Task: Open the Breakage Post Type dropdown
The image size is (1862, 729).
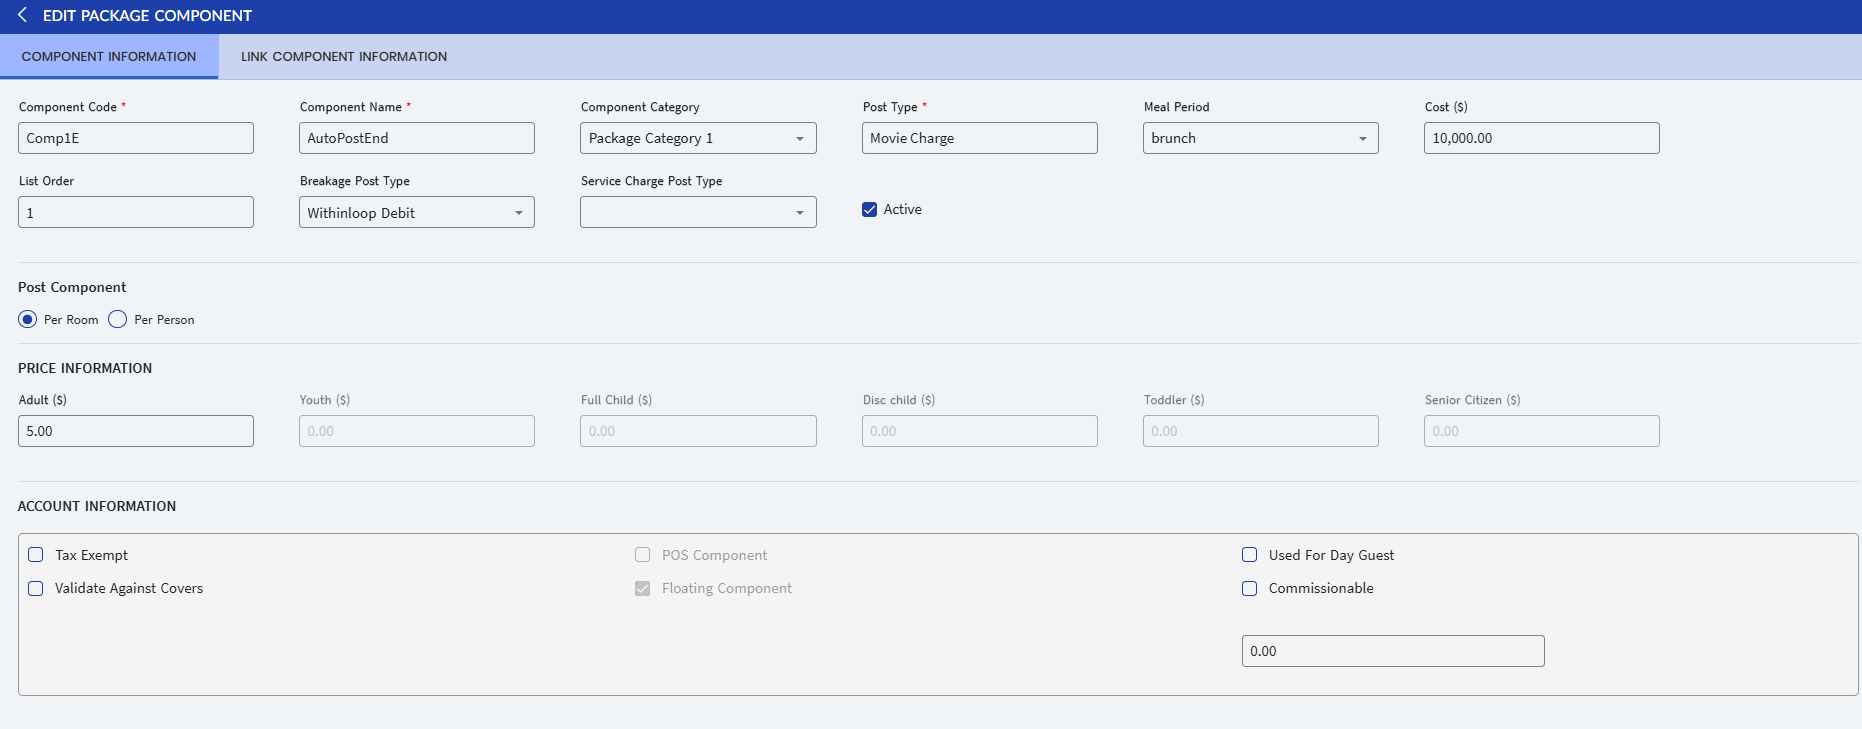Action: tap(416, 213)
